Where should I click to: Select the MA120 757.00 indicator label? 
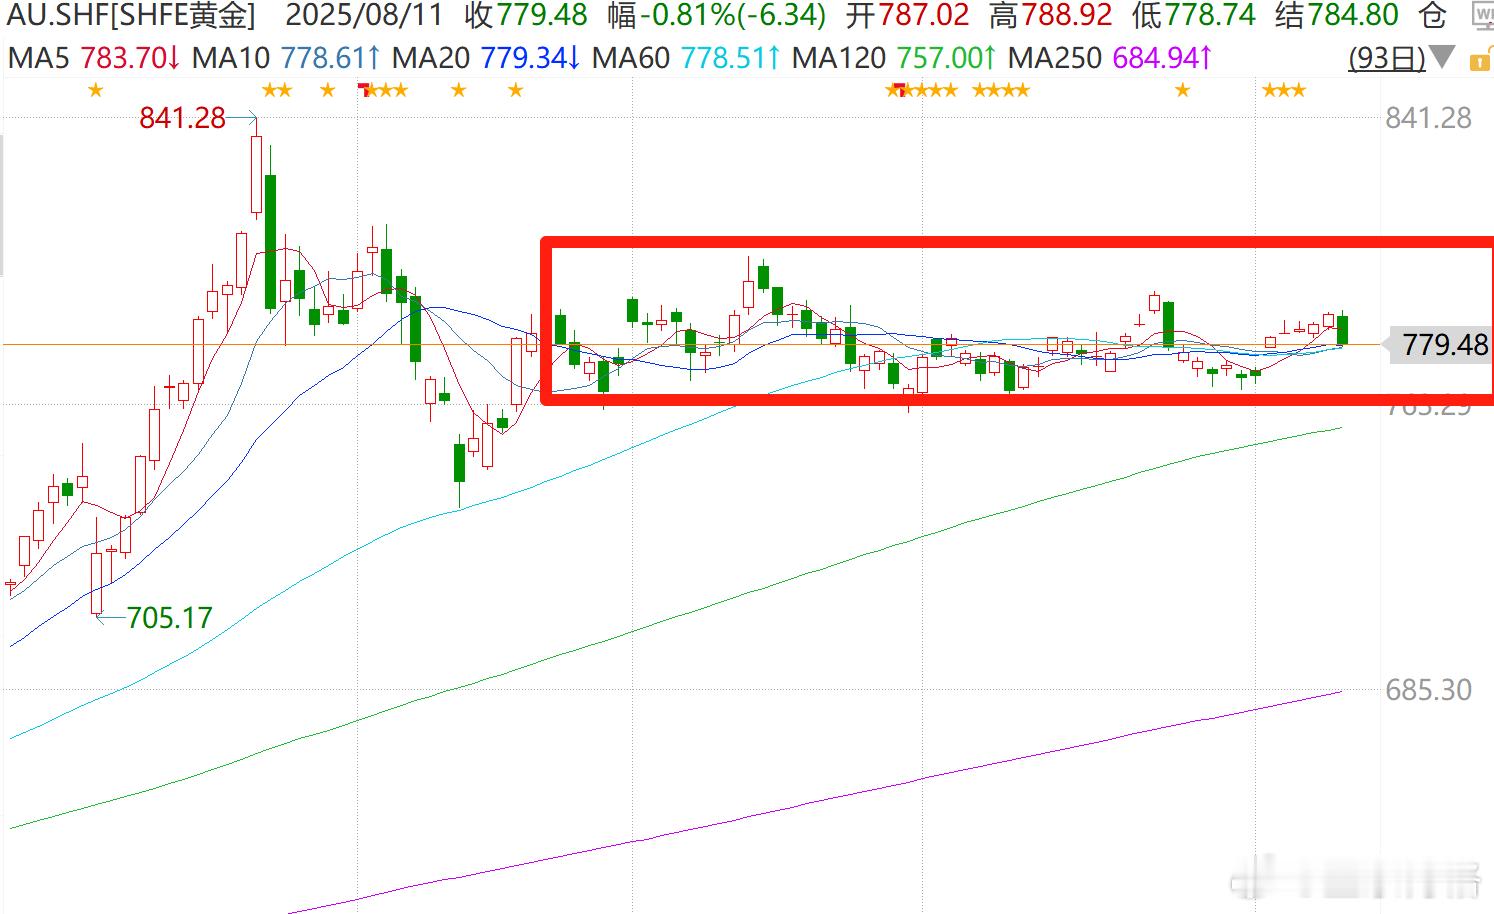(x=894, y=58)
